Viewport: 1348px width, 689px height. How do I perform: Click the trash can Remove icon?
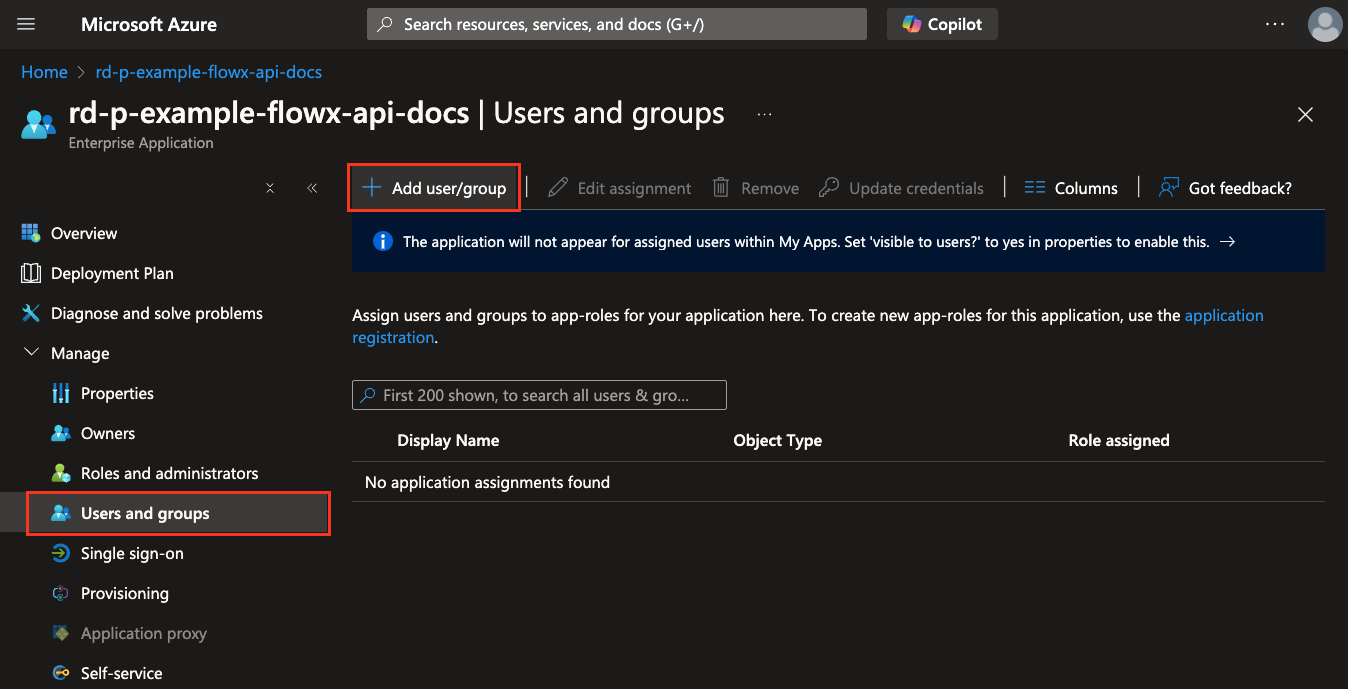point(720,187)
